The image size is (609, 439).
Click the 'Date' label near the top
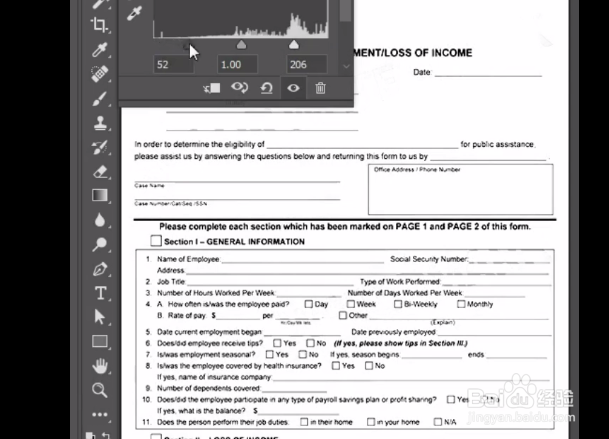coord(422,72)
